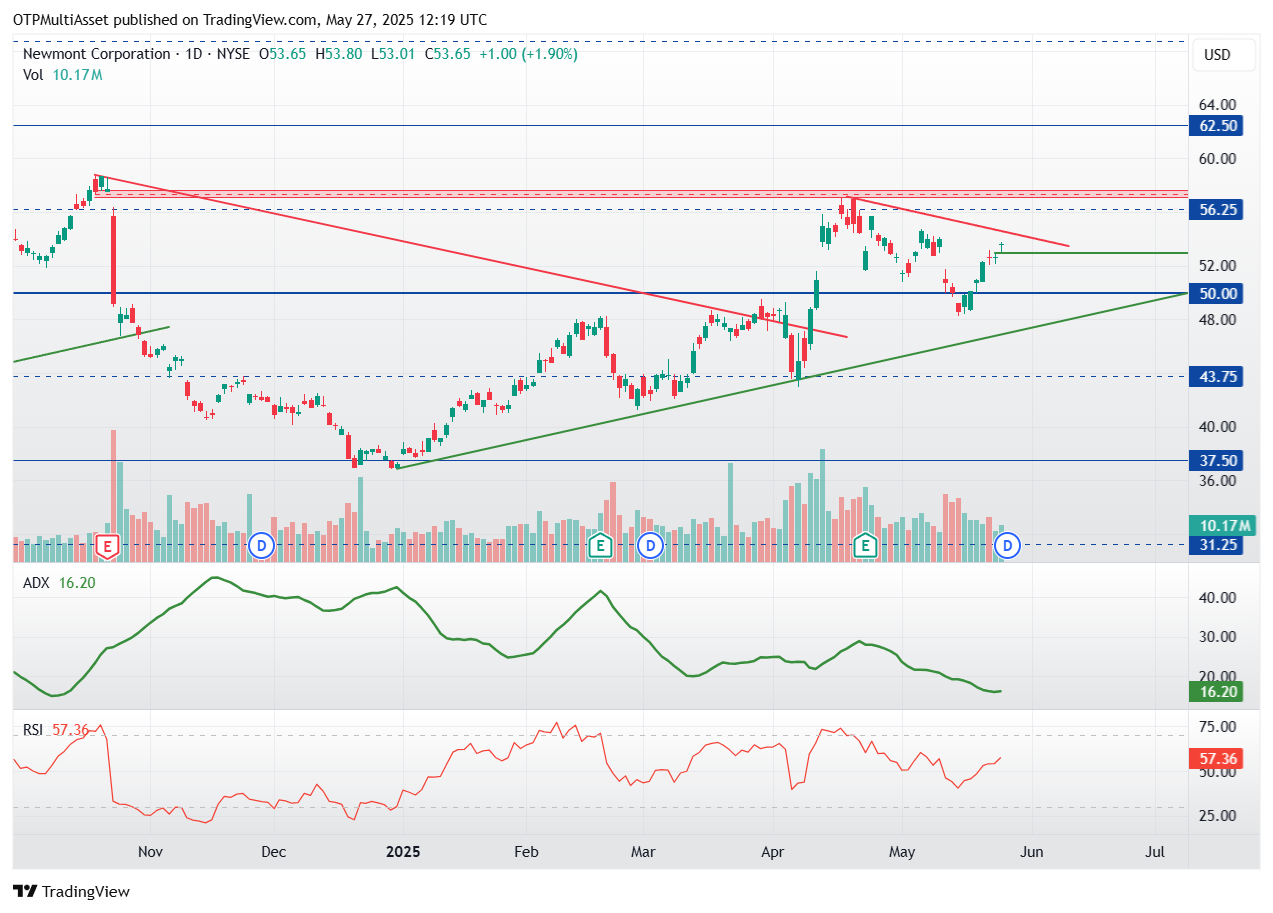Image resolution: width=1273 pixels, height=913 pixels.
Task: Select the 37.50 price level label
Action: (1215, 461)
